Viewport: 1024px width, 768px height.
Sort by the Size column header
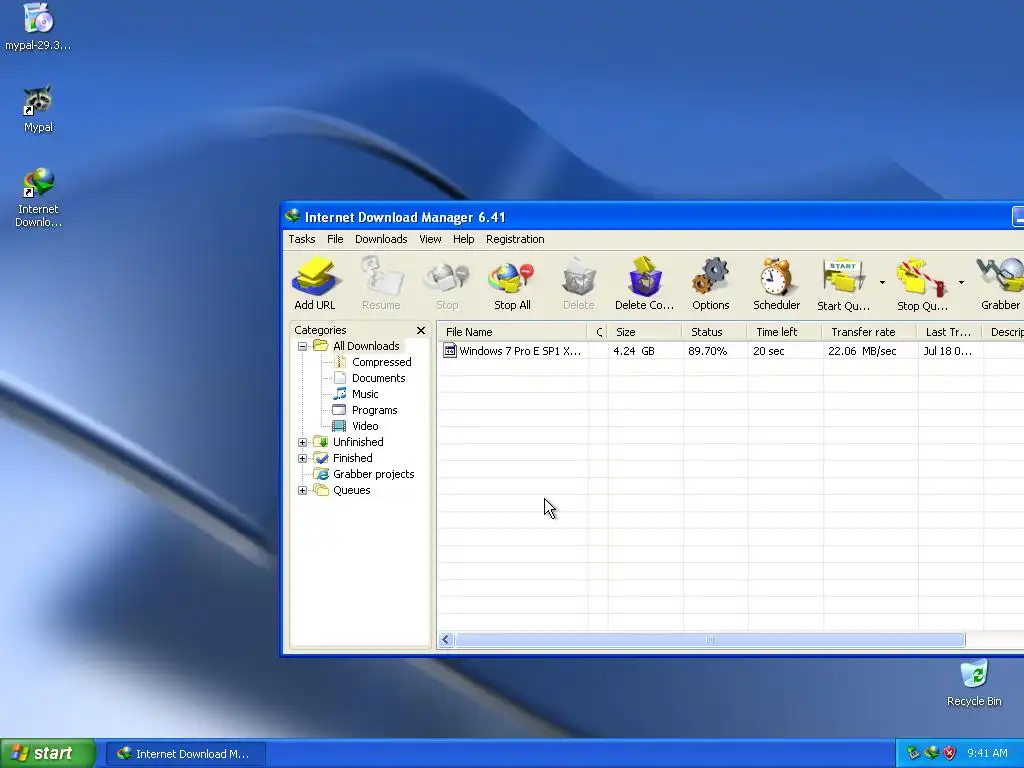(645, 332)
